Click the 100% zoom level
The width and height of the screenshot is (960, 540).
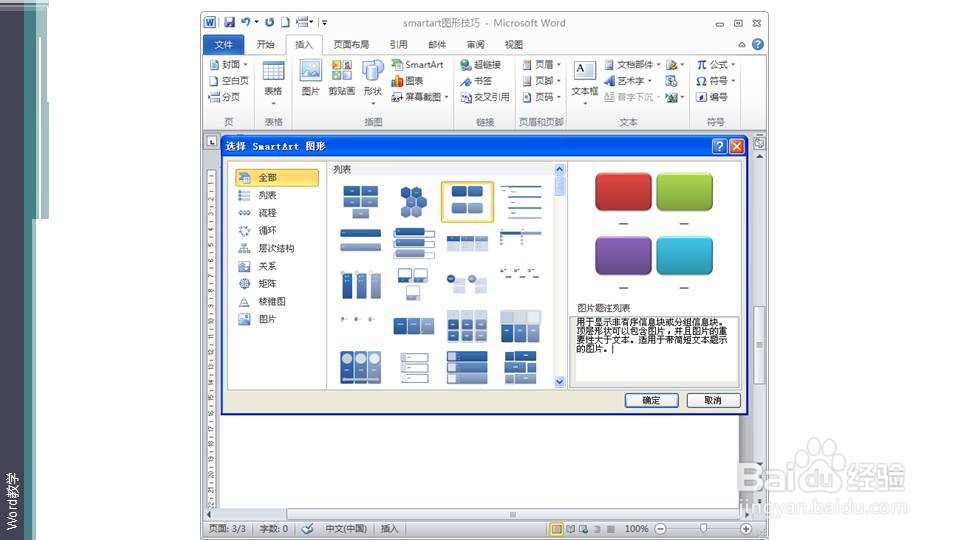pos(636,528)
